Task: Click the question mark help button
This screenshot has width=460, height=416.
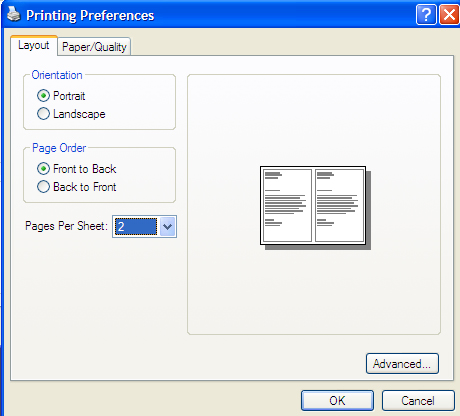Action: pos(426,15)
